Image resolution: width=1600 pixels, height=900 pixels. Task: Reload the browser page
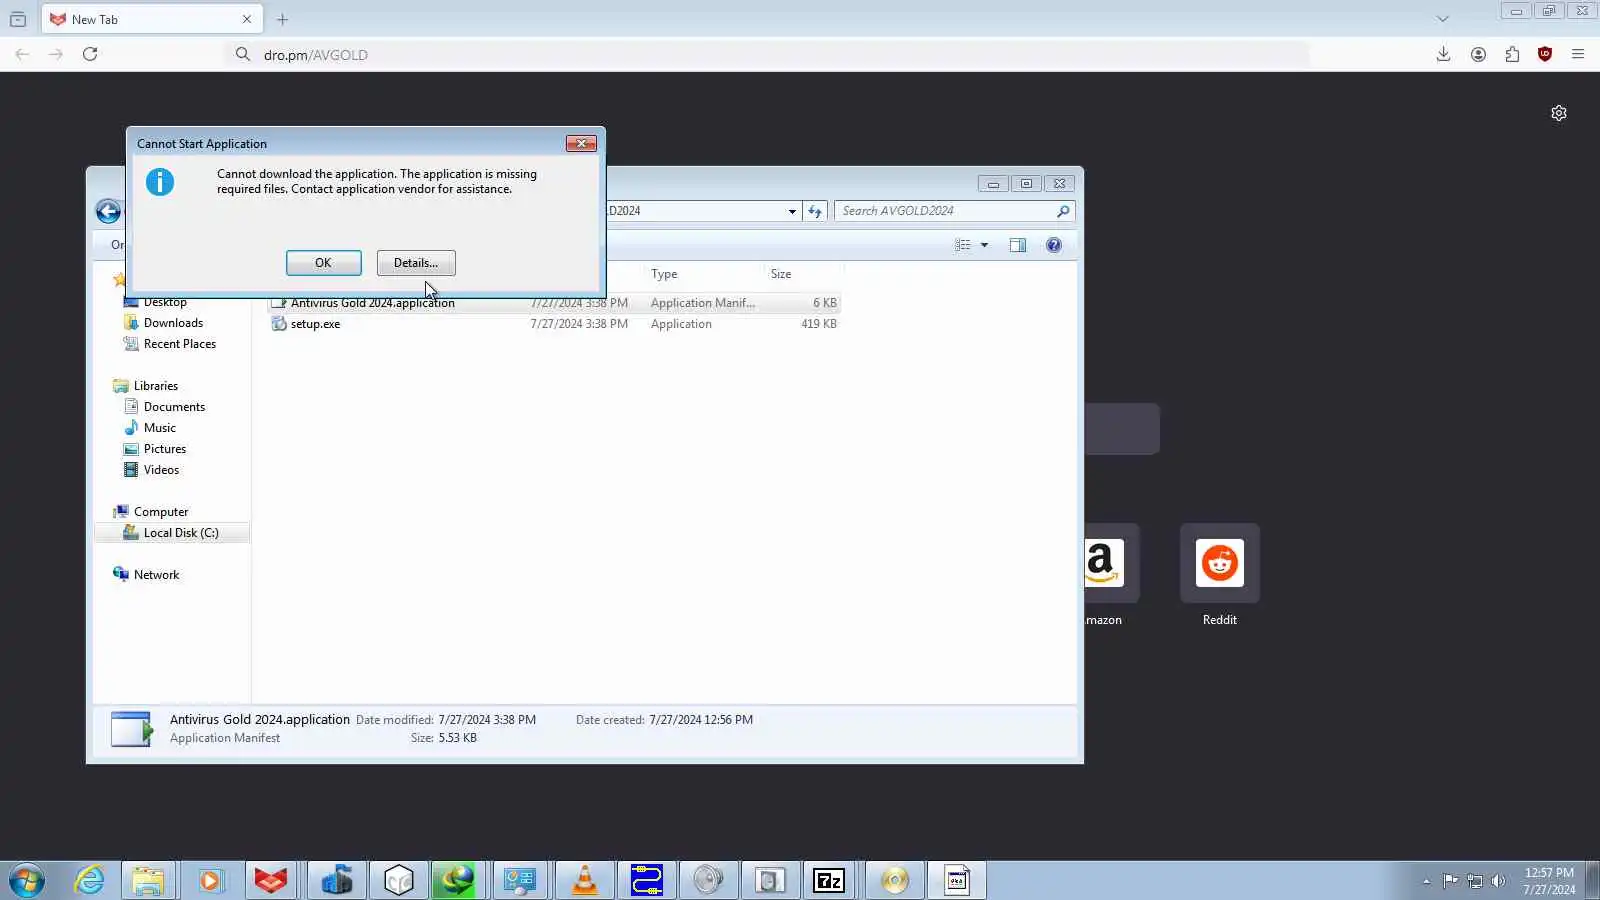pos(90,54)
